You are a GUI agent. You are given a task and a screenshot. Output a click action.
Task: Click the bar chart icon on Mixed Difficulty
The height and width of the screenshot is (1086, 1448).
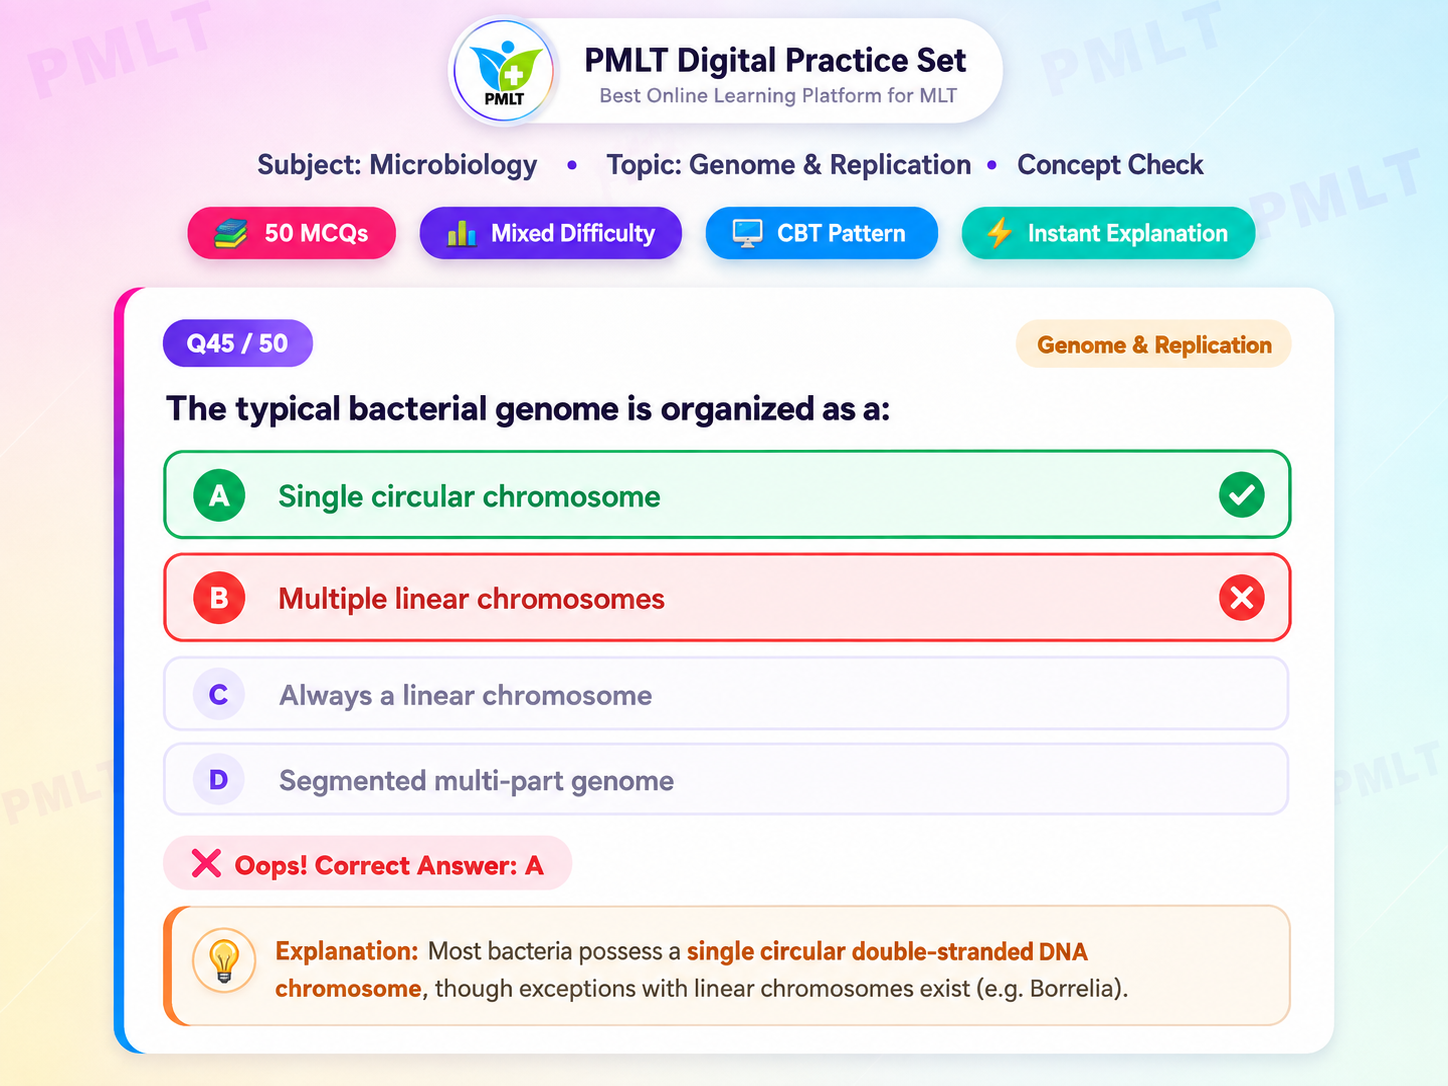coord(461,233)
